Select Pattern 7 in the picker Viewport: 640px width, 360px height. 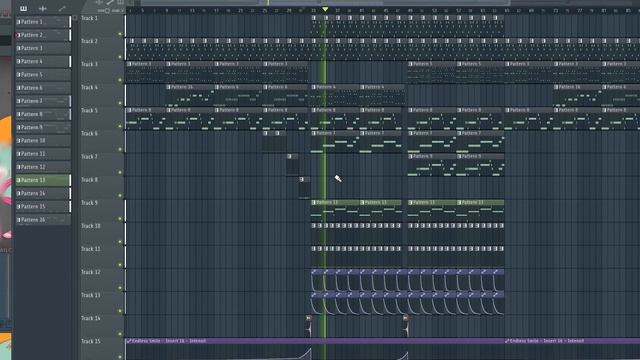[43, 101]
